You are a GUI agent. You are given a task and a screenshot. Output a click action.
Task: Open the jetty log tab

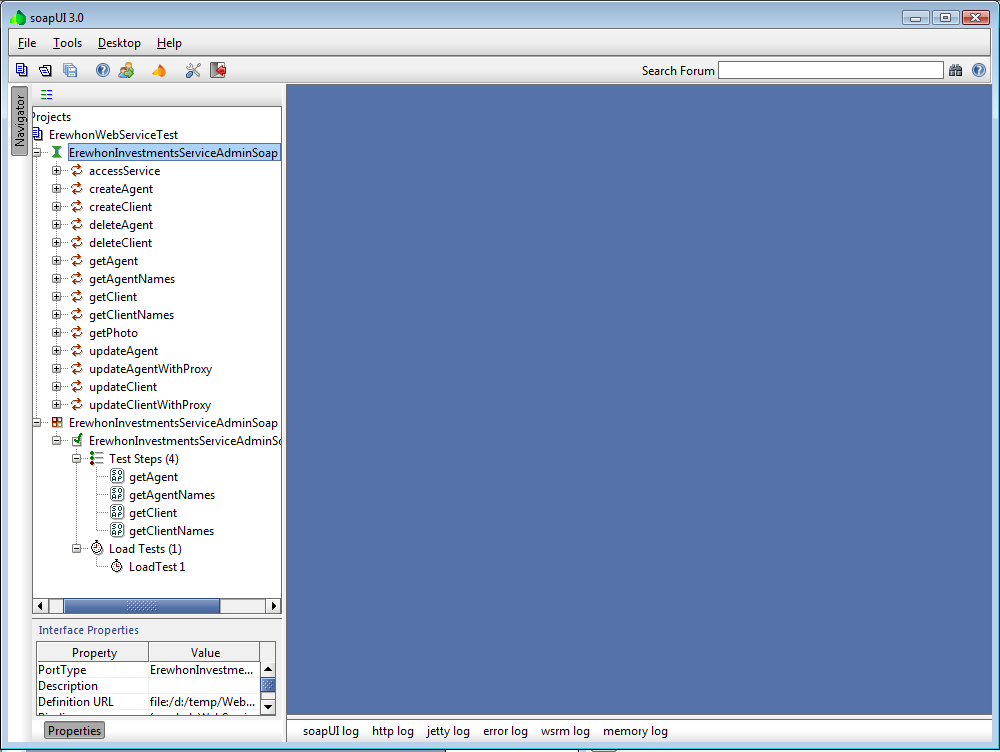click(x=448, y=731)
